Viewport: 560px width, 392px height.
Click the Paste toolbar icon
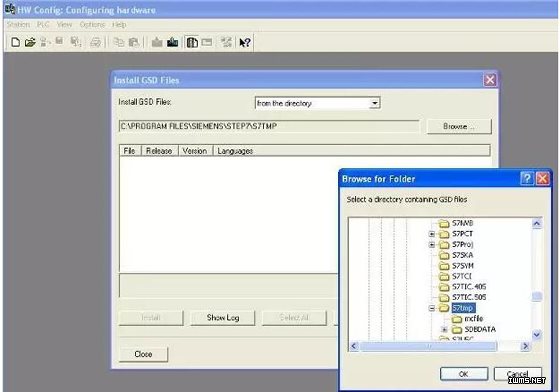(x=134, y=42)
